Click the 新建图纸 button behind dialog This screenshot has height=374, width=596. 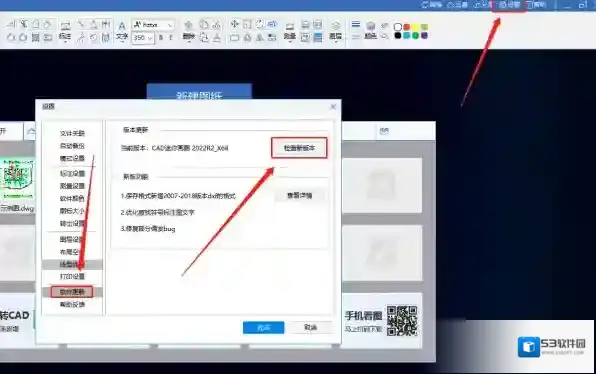tap(199, 92)
